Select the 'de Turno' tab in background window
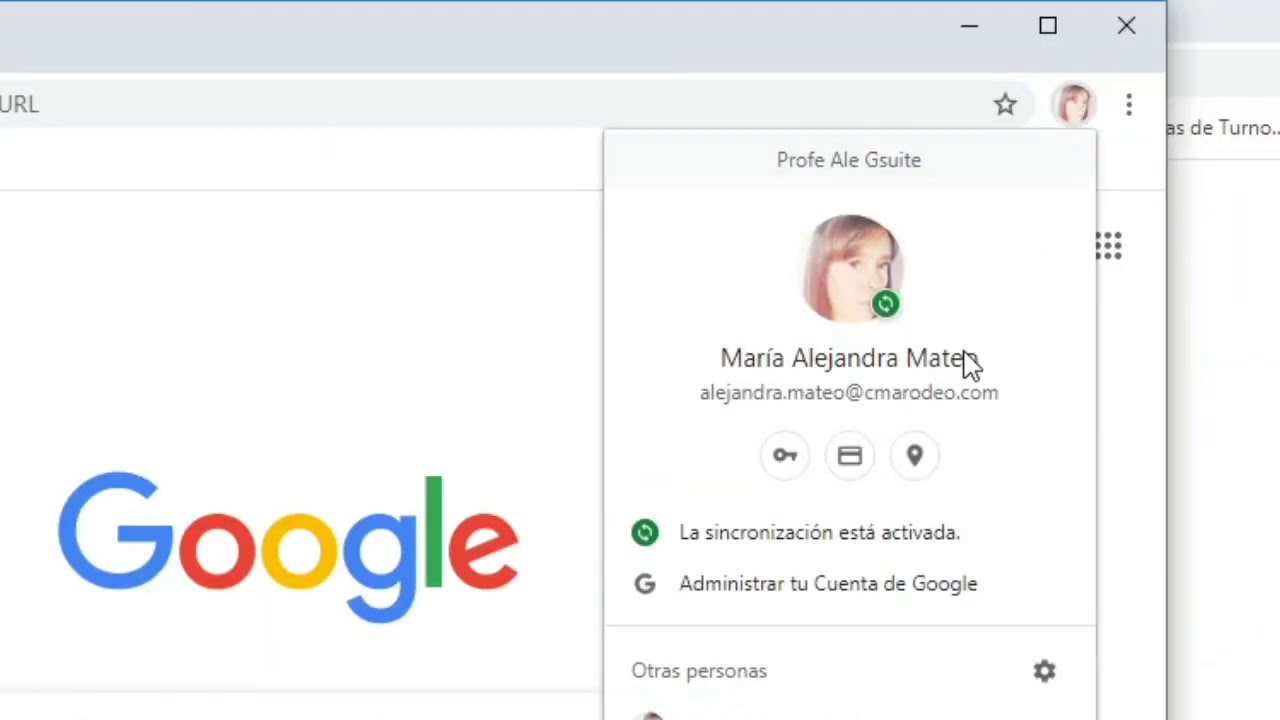 tap(1223, 128)
